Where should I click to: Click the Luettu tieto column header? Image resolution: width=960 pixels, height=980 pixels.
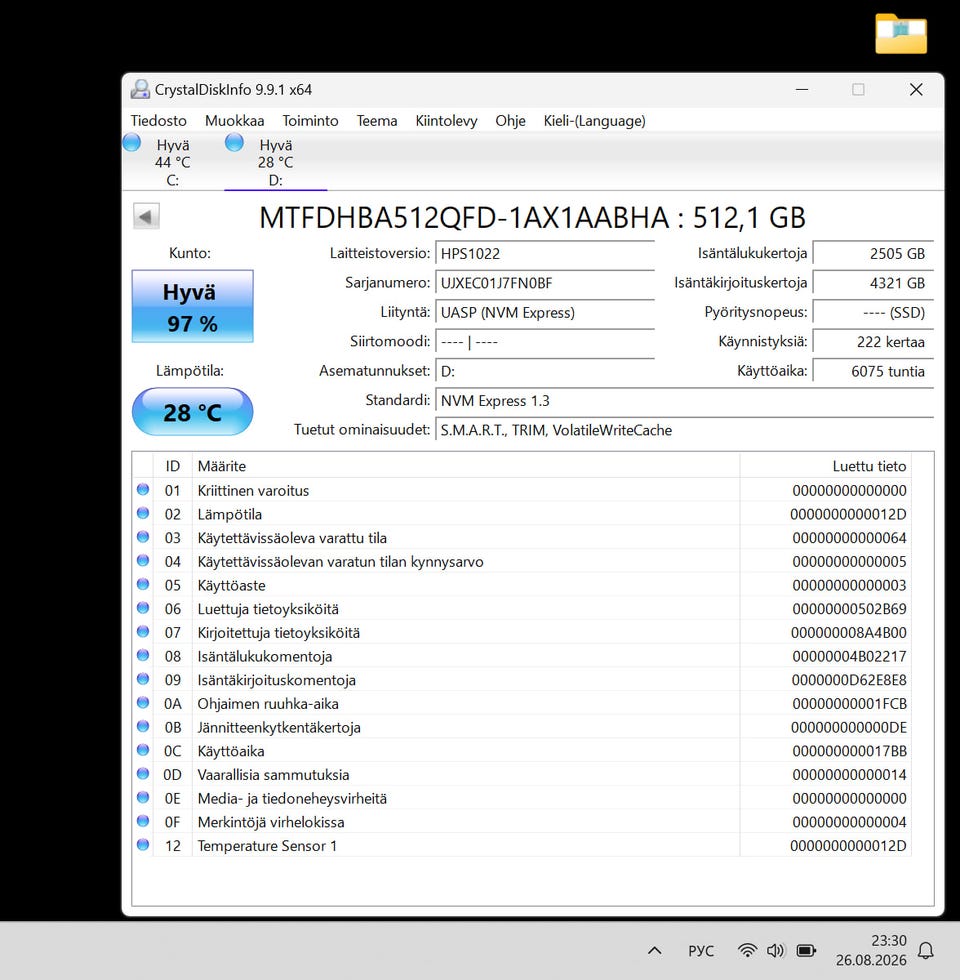825,466
